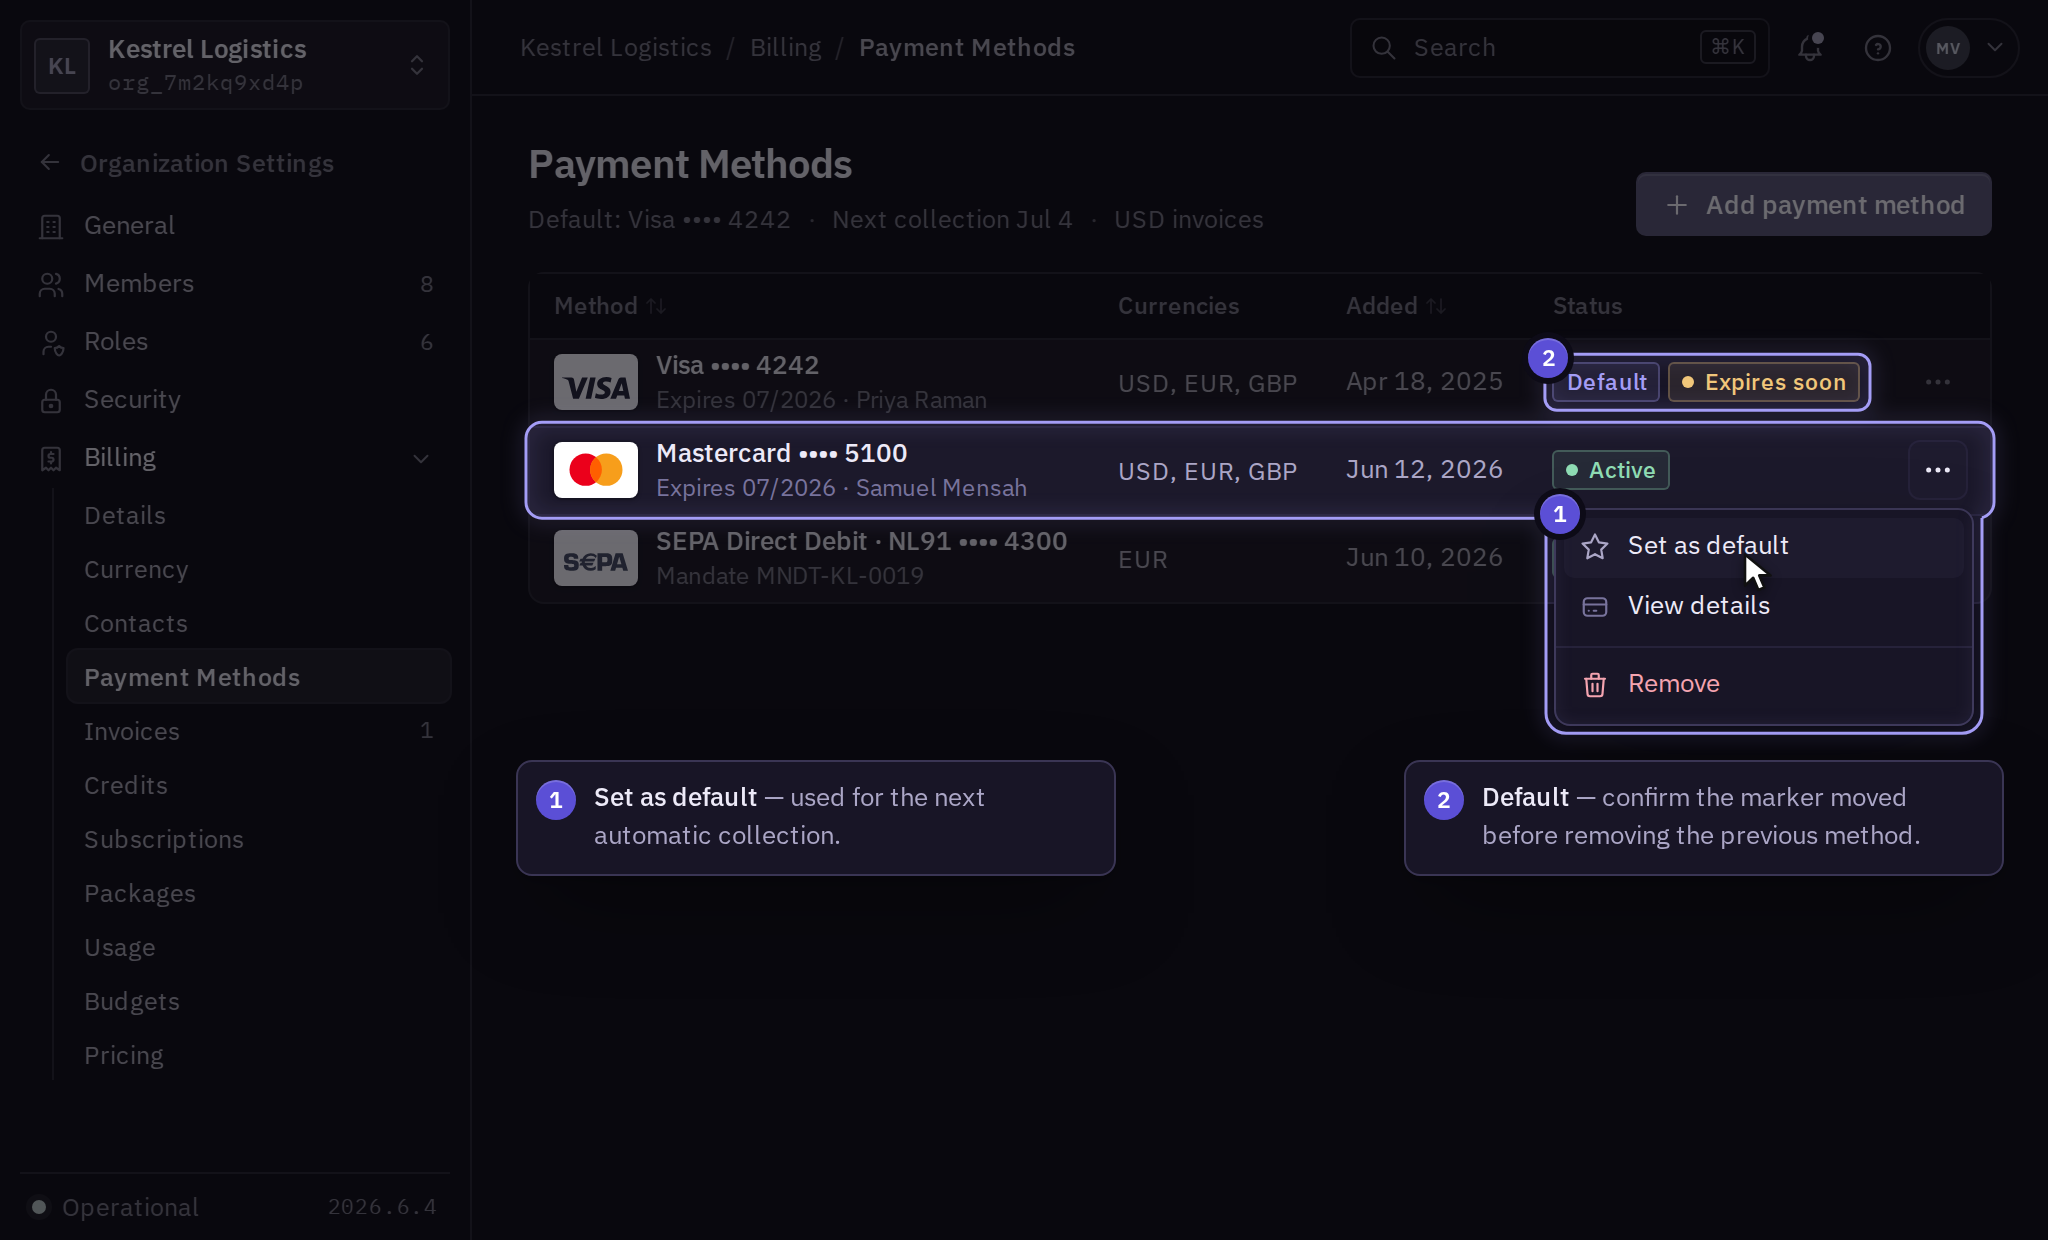Click the three-dot button on Mastercard row

point(1938,470)
